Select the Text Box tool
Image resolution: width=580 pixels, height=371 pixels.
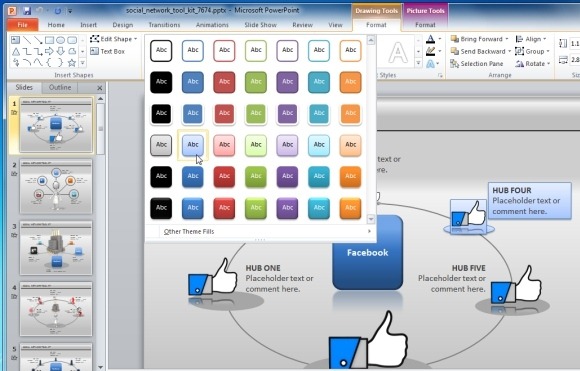click(108, 51)
